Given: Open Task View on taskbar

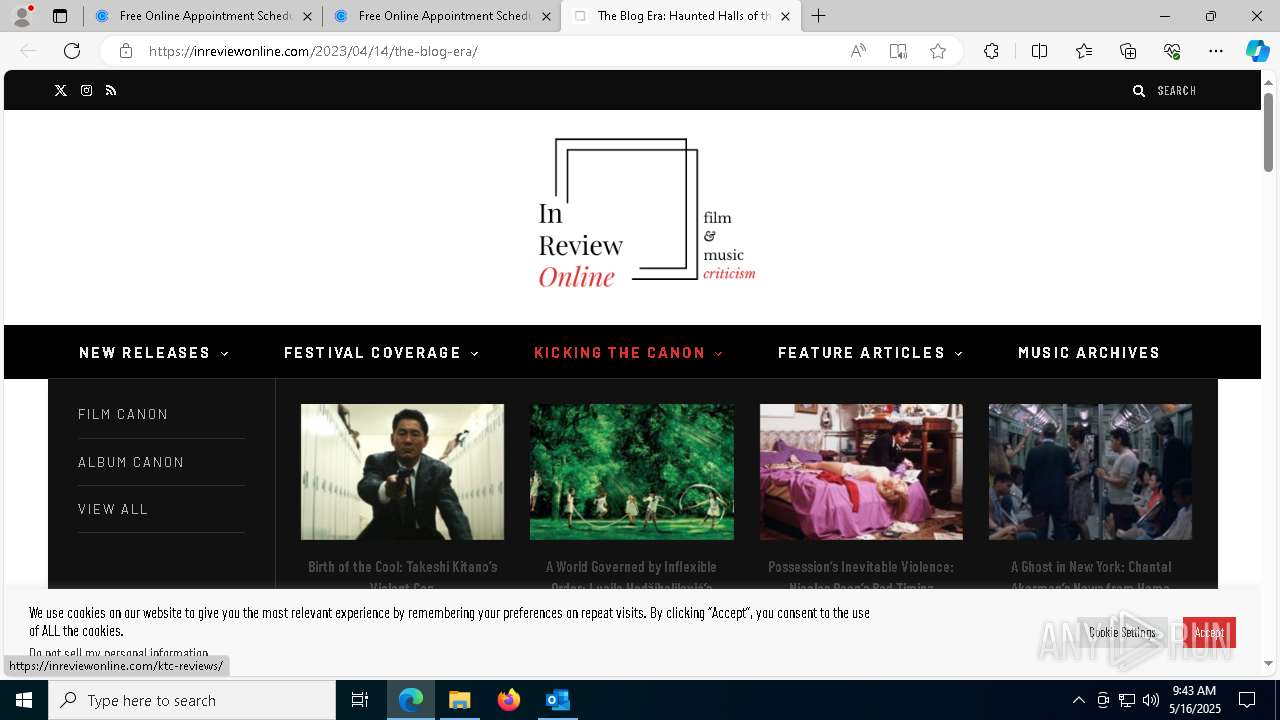Looking at the screenshot, I should (x=360, y=700).
